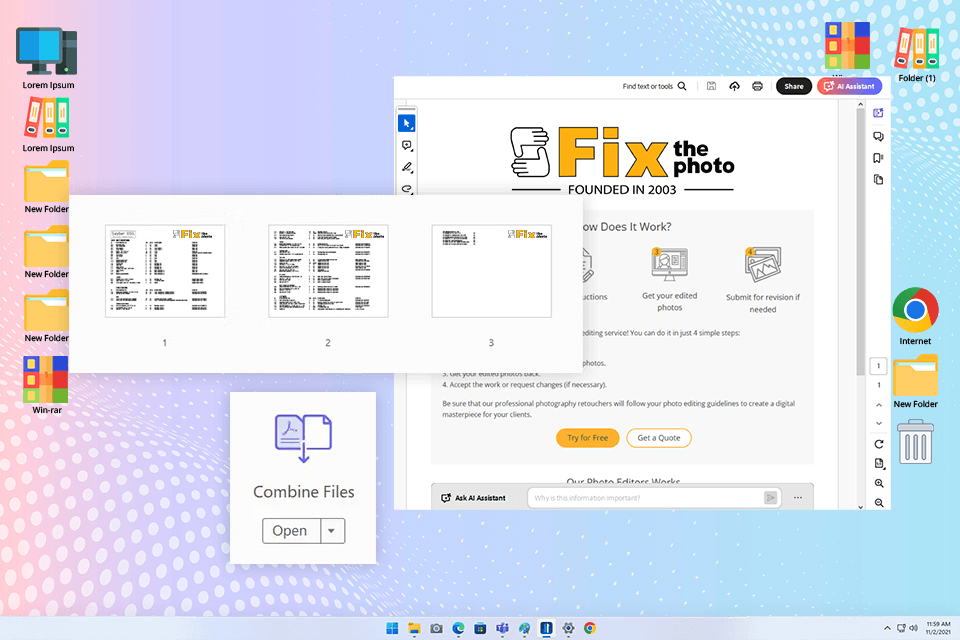The image size is (960, 640).
Task: Click the scroll-down arrow of PDF scrollbar
Action: pyautogui.click(x=860, y=506)
